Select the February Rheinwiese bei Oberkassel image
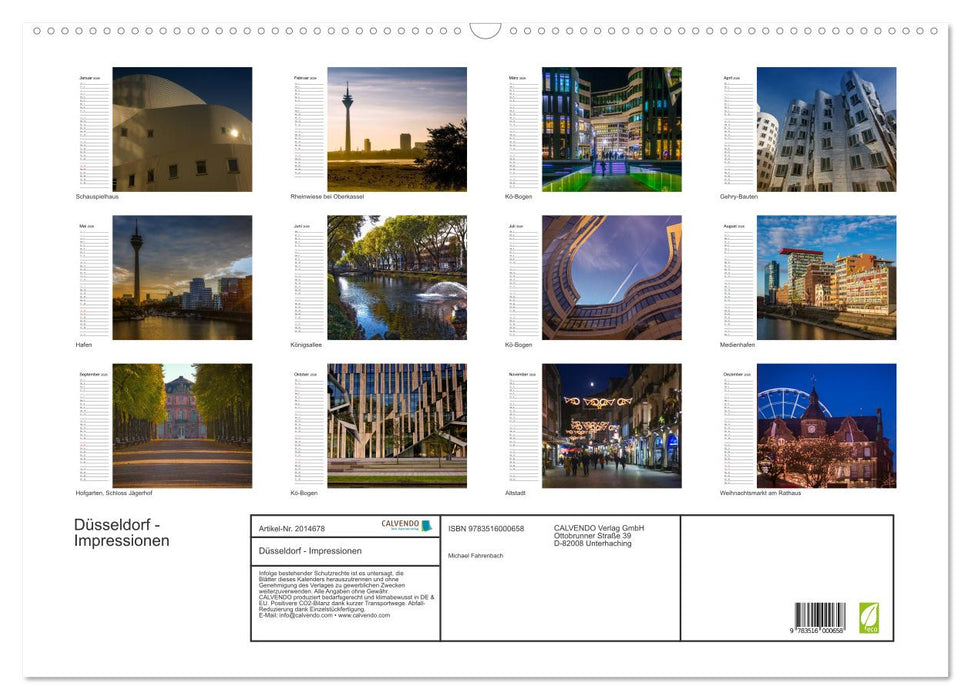 pyautogui.click(x=396, y=129)
